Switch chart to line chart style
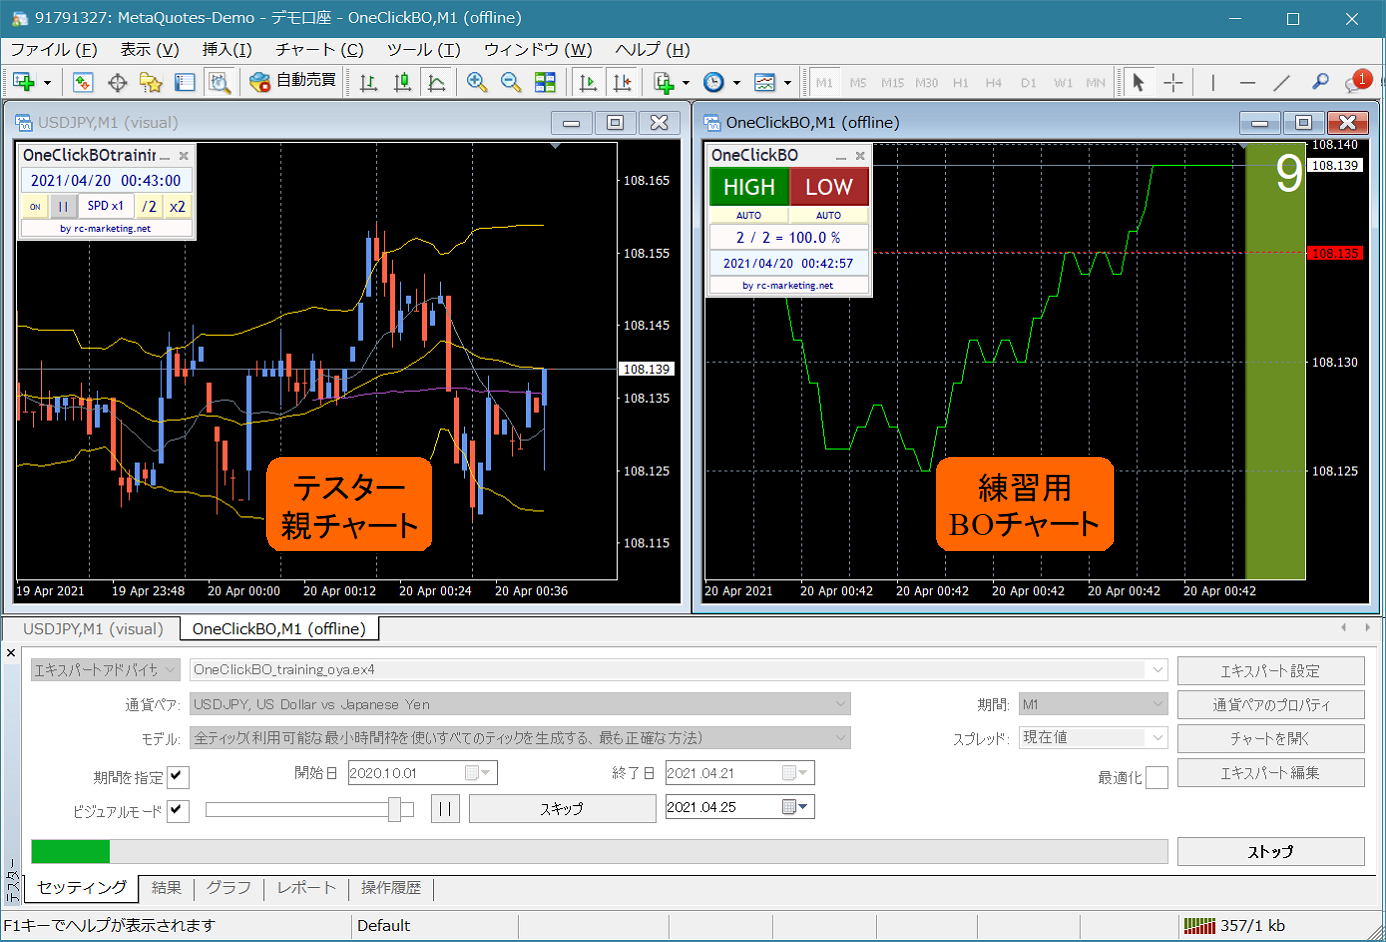The height and width of the screenshot is (942, 1386). pos(437,82)
